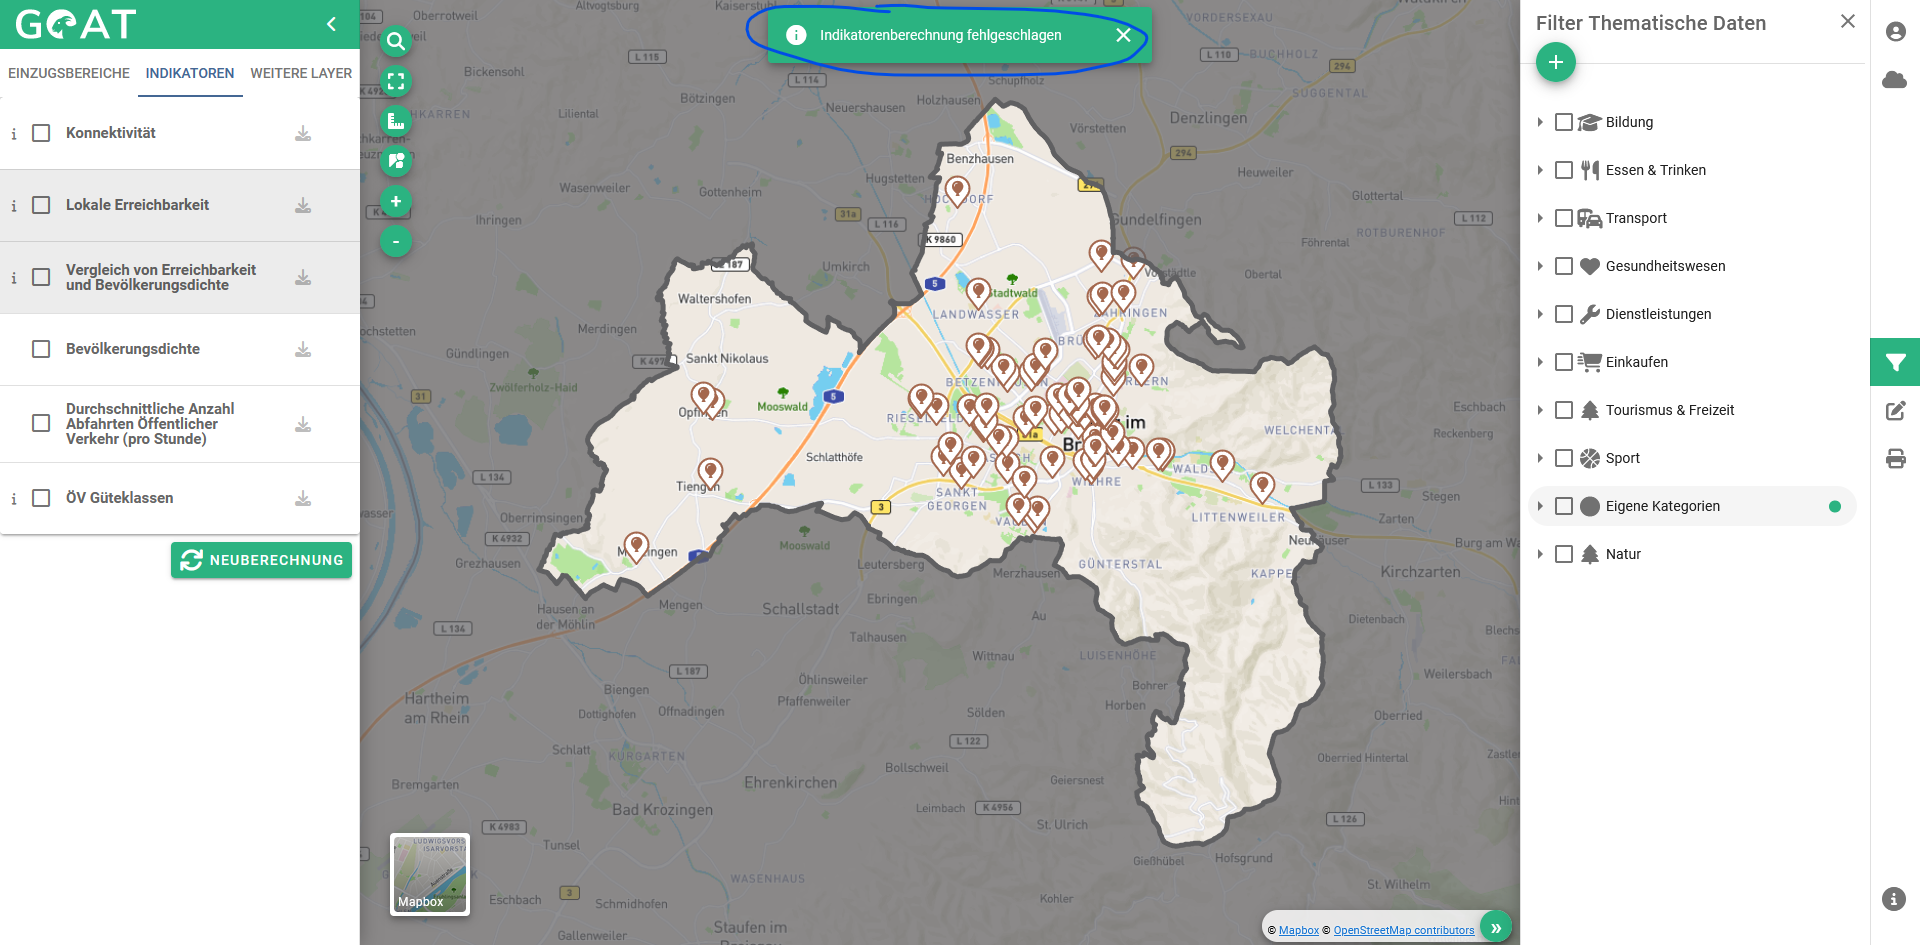Viewport: 1920px width, 945px height.
Task: Switch to the EINZUGSBEREICHE tab
Action: 68,73
